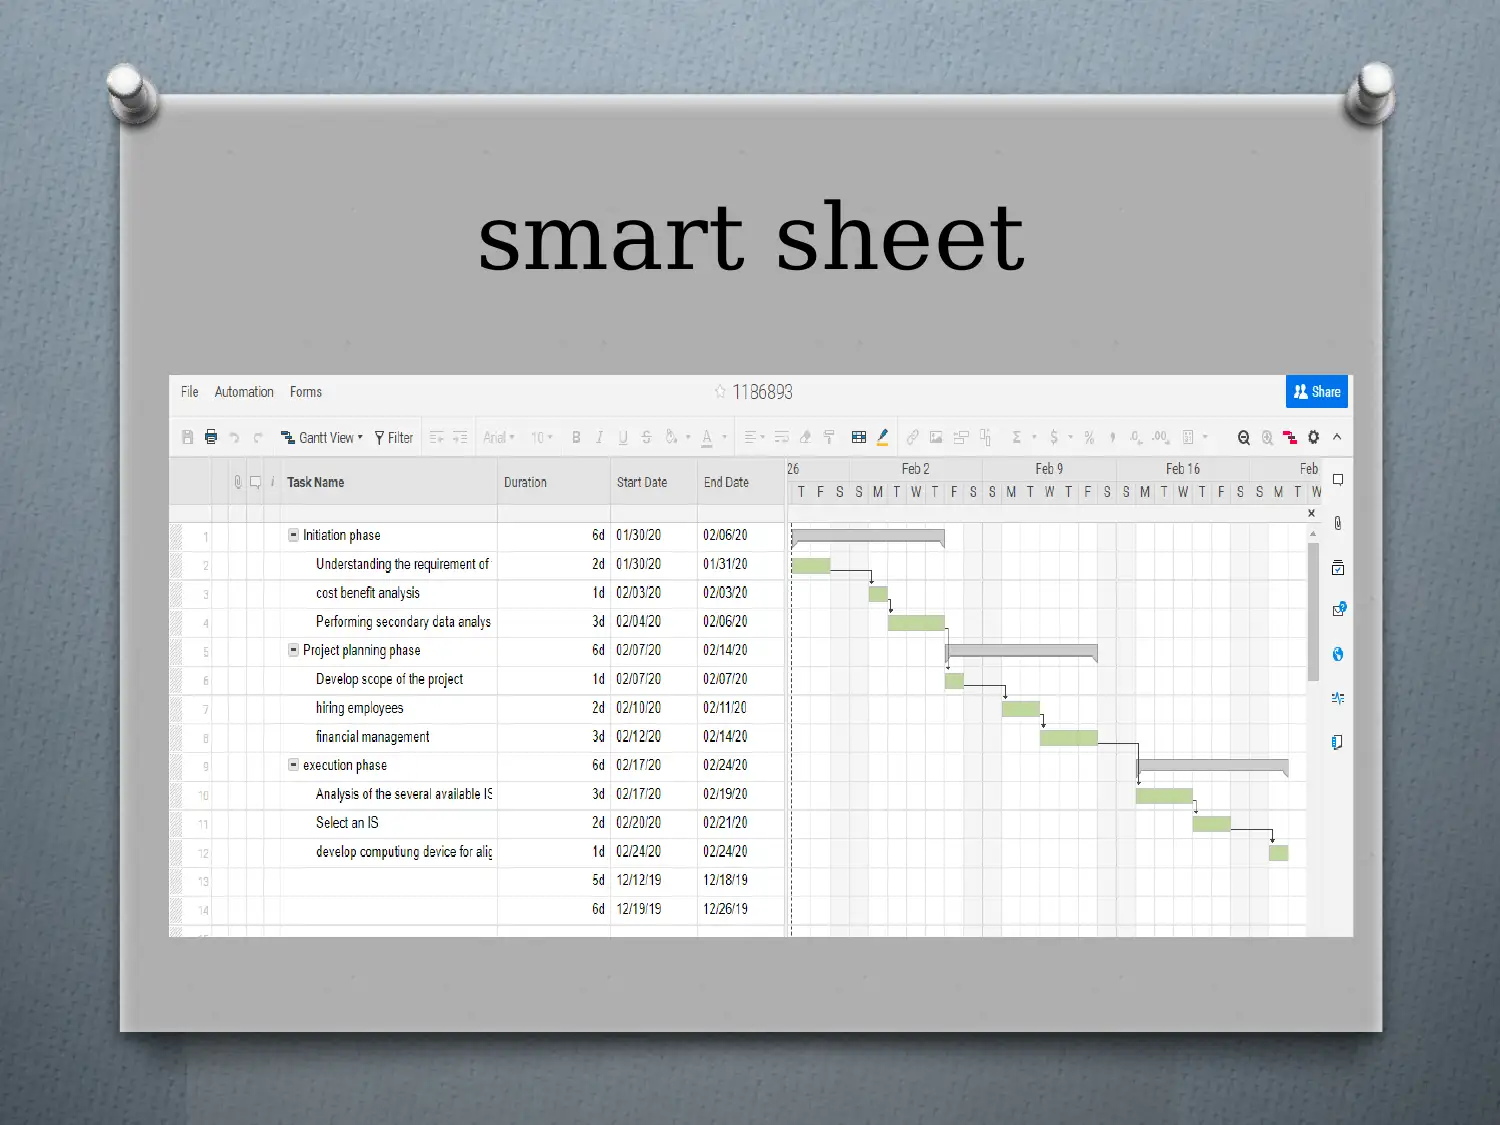Click the clear formatting eraser icon
Image resolution: width=1500 pixels, height=1125 pixels.
point(805,437)
